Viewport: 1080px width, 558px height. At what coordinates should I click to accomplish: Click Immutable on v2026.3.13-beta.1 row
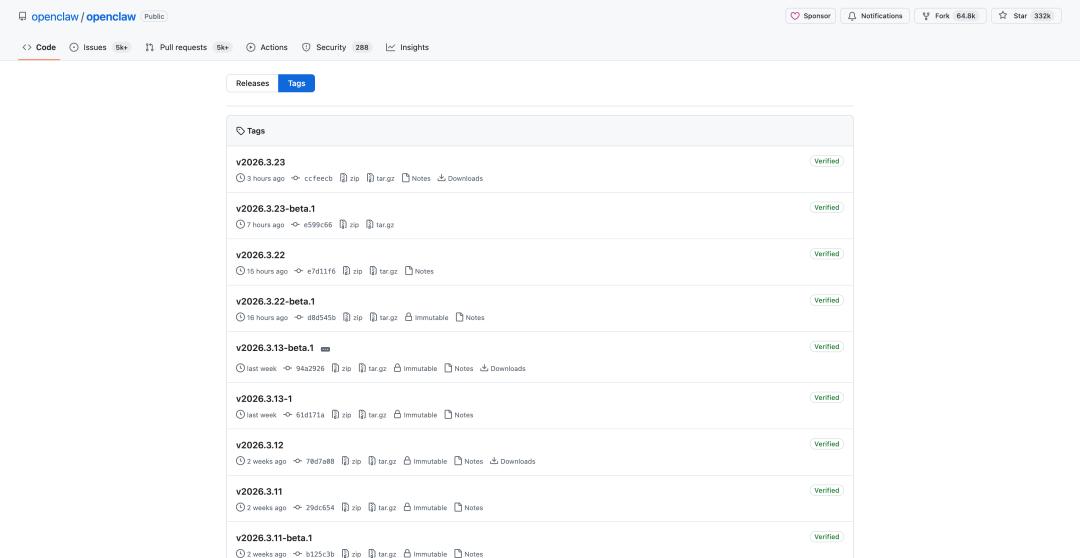[415, 369]
